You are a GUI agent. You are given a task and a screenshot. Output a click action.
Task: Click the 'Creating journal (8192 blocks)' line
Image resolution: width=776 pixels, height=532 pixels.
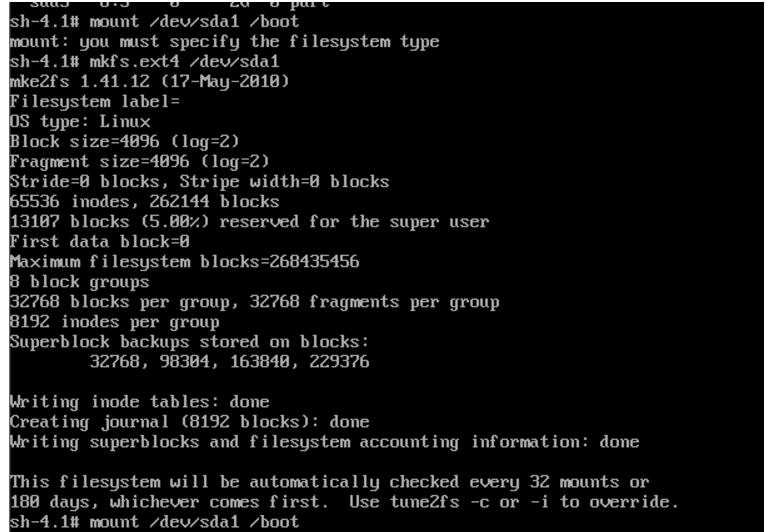(190, 422)
